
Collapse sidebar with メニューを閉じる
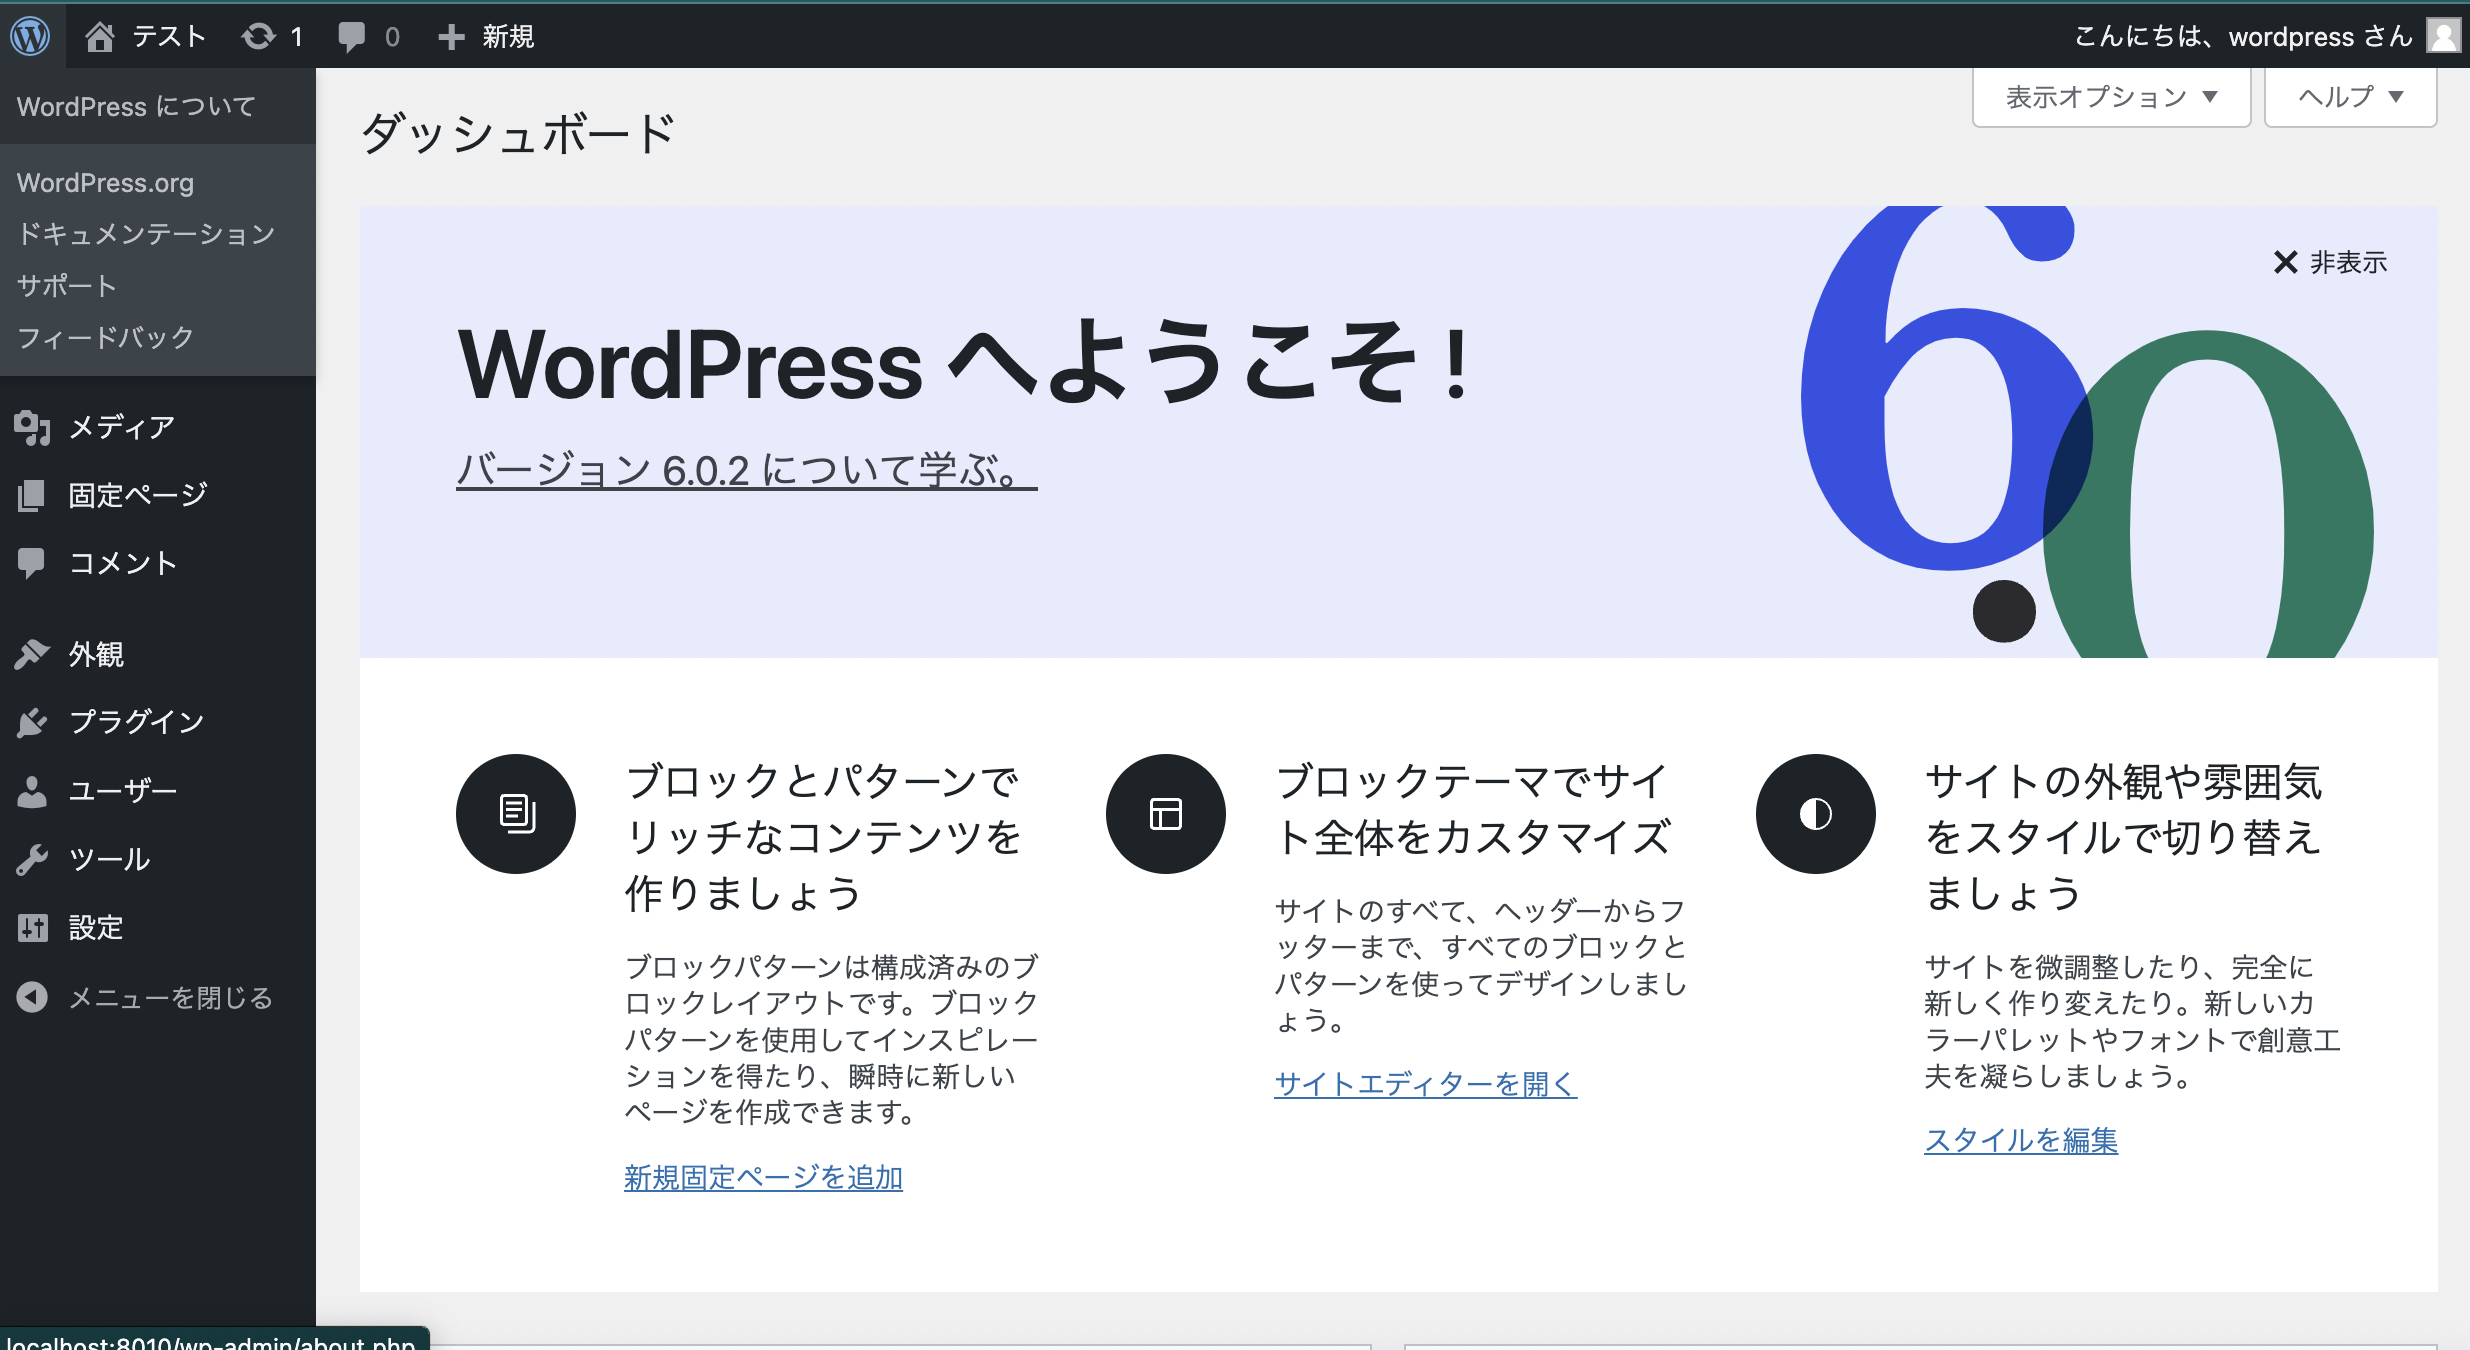click(170, 997)
